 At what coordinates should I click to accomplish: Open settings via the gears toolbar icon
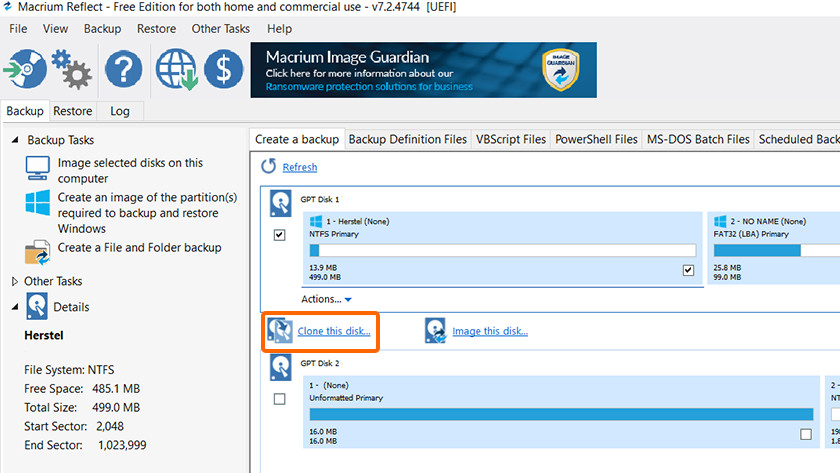72,69
